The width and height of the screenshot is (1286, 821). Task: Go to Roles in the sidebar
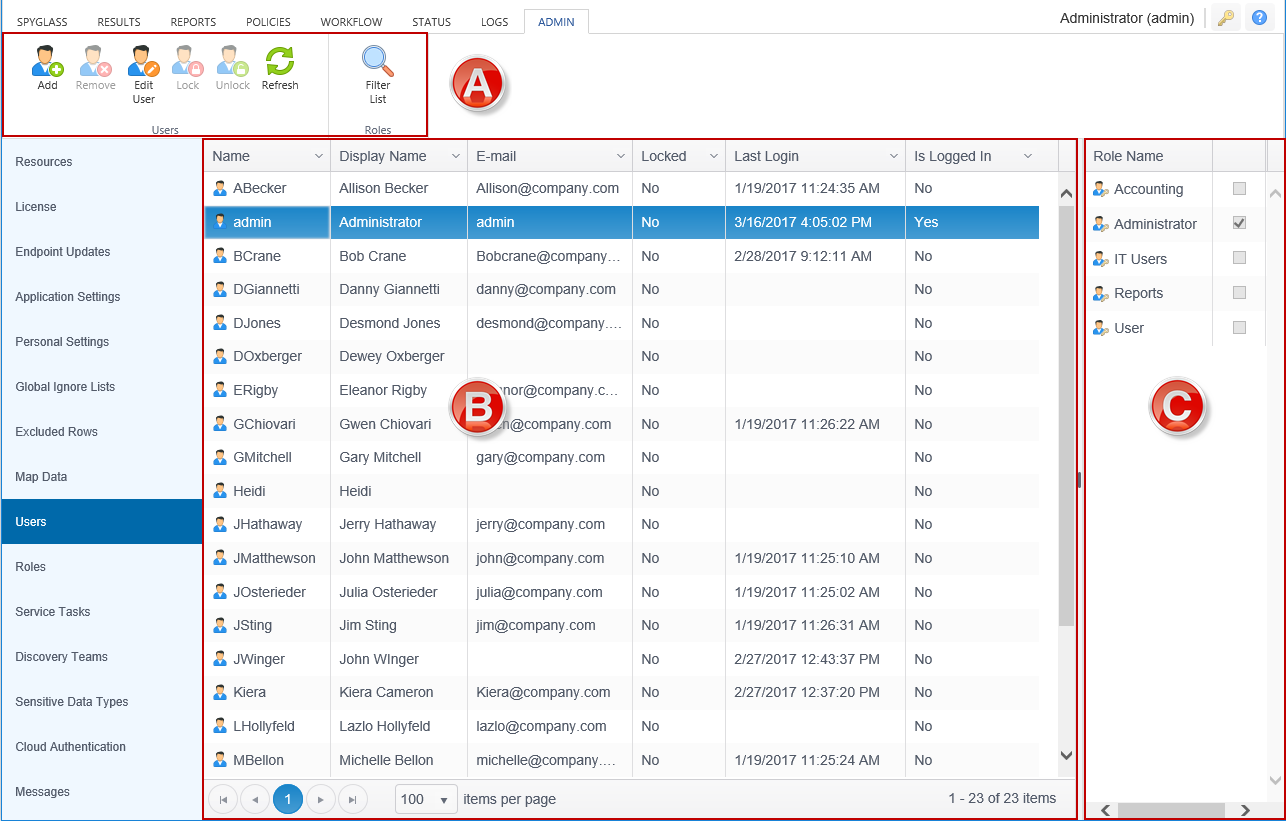[x=31, y=567]
